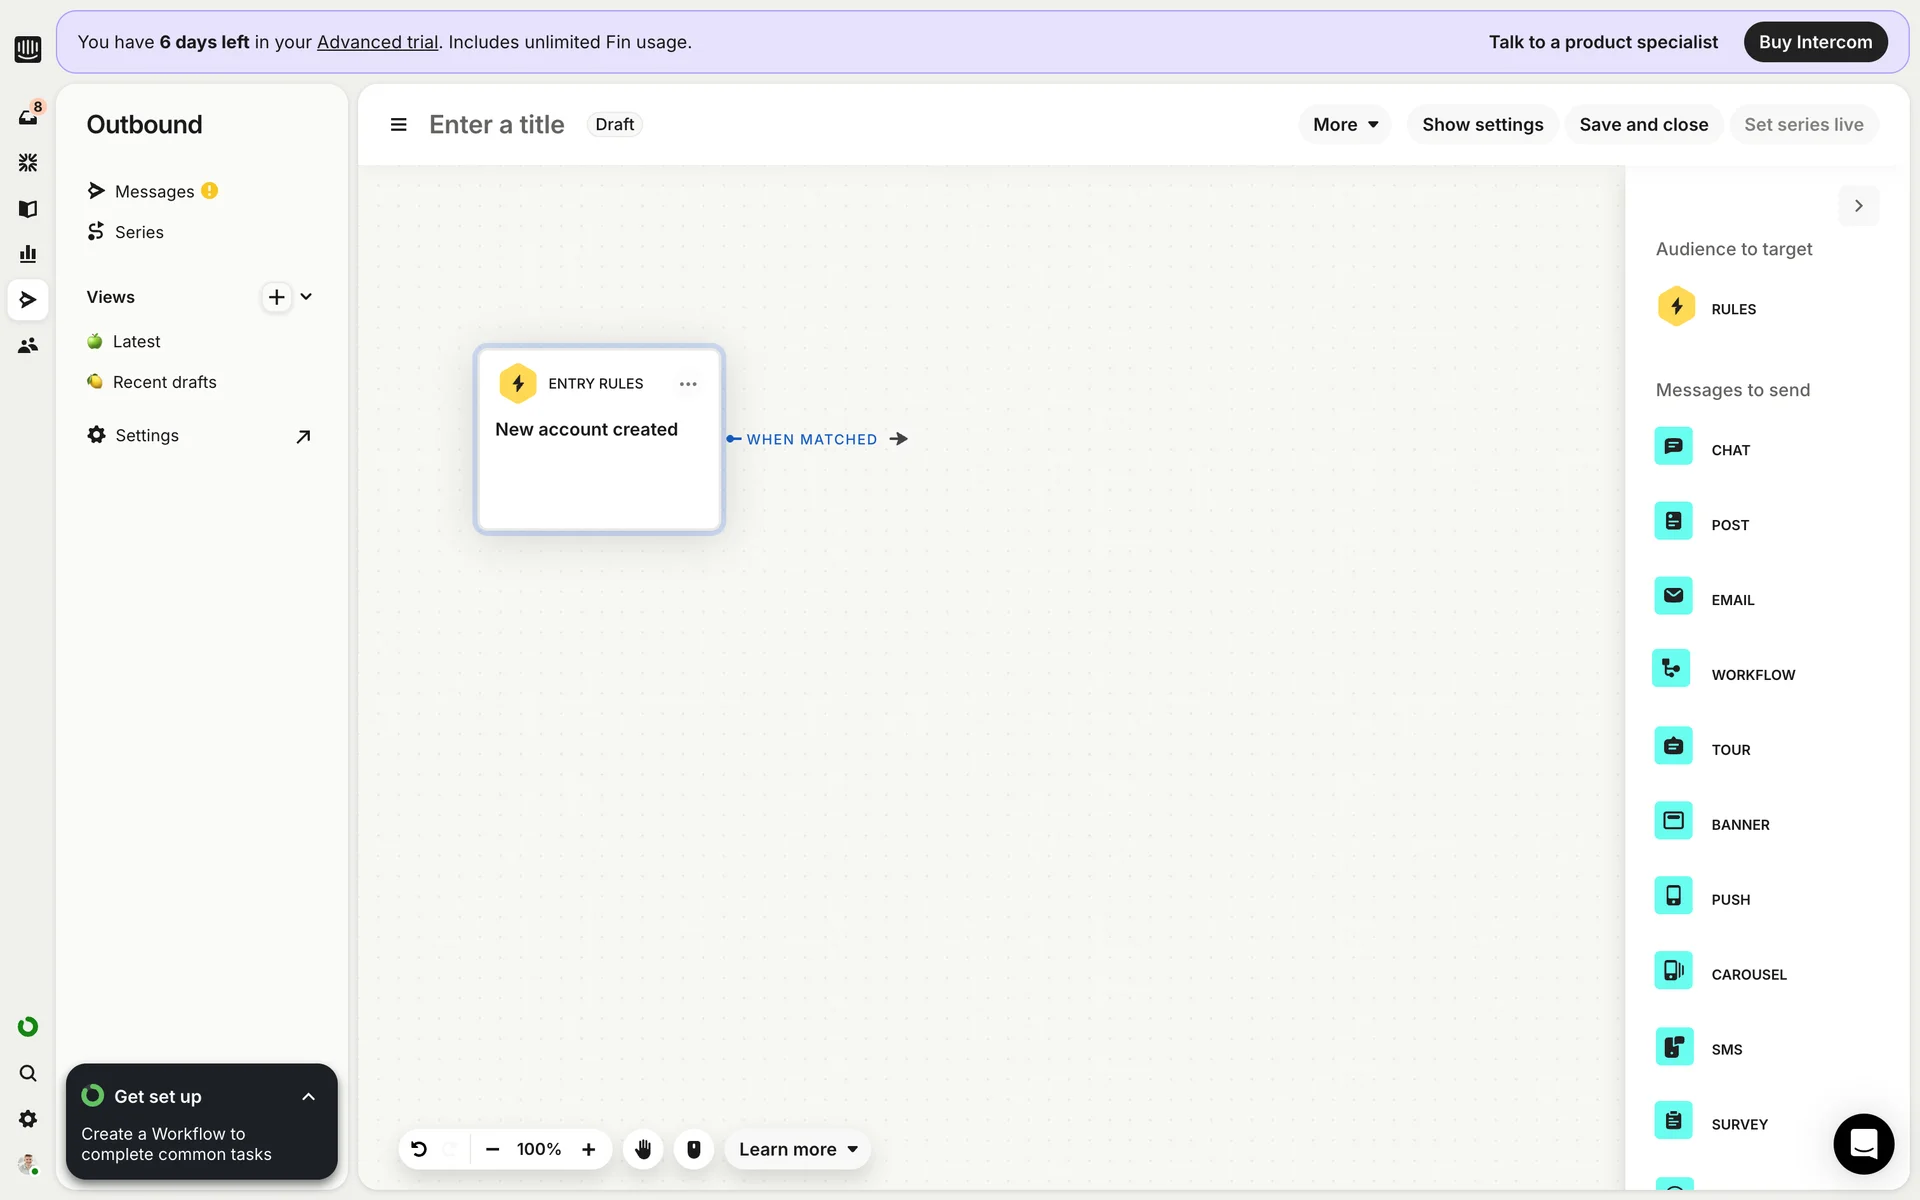Collapse the right block panel chevron
Image resolution: width=1920 pixels, height=1200 pixels.
click(x=1858, y=206)
